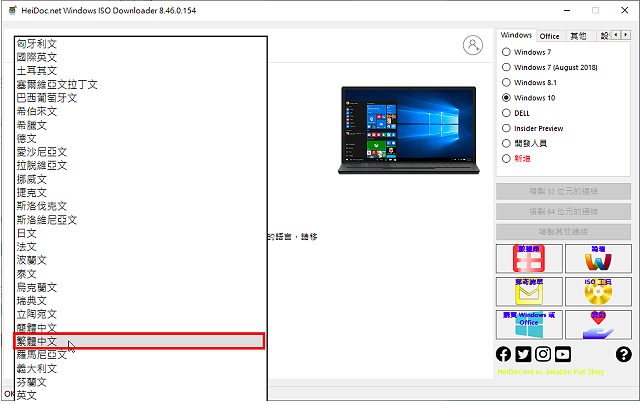643x405 pixels.
Task: Open the question mark help icon
Action: (623, 354)
